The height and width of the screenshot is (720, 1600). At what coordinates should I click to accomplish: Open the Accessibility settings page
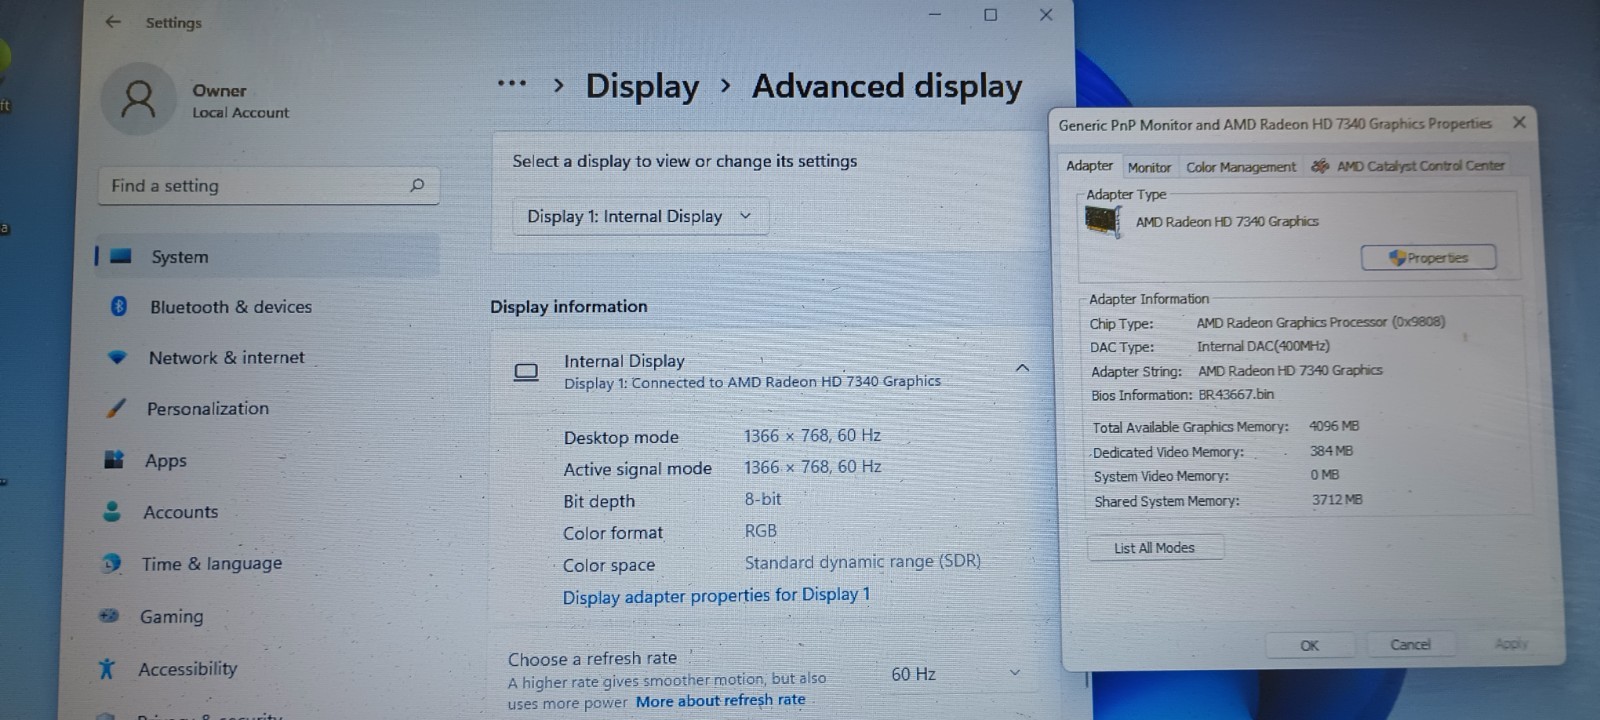(188, 669)
